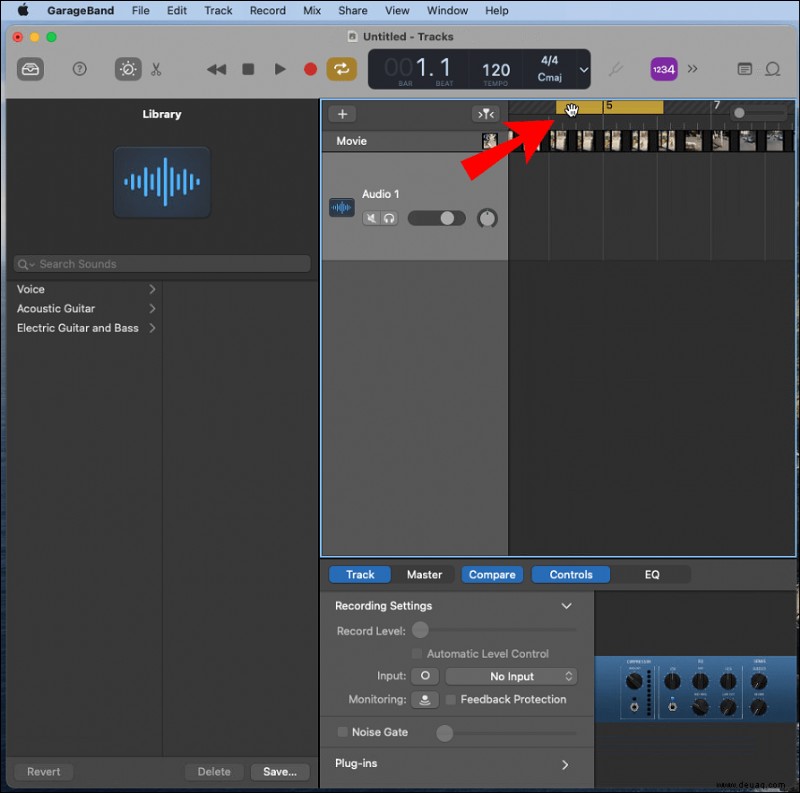Click the Compare button
Screen dimensions: 800x793
coord(492,575)
